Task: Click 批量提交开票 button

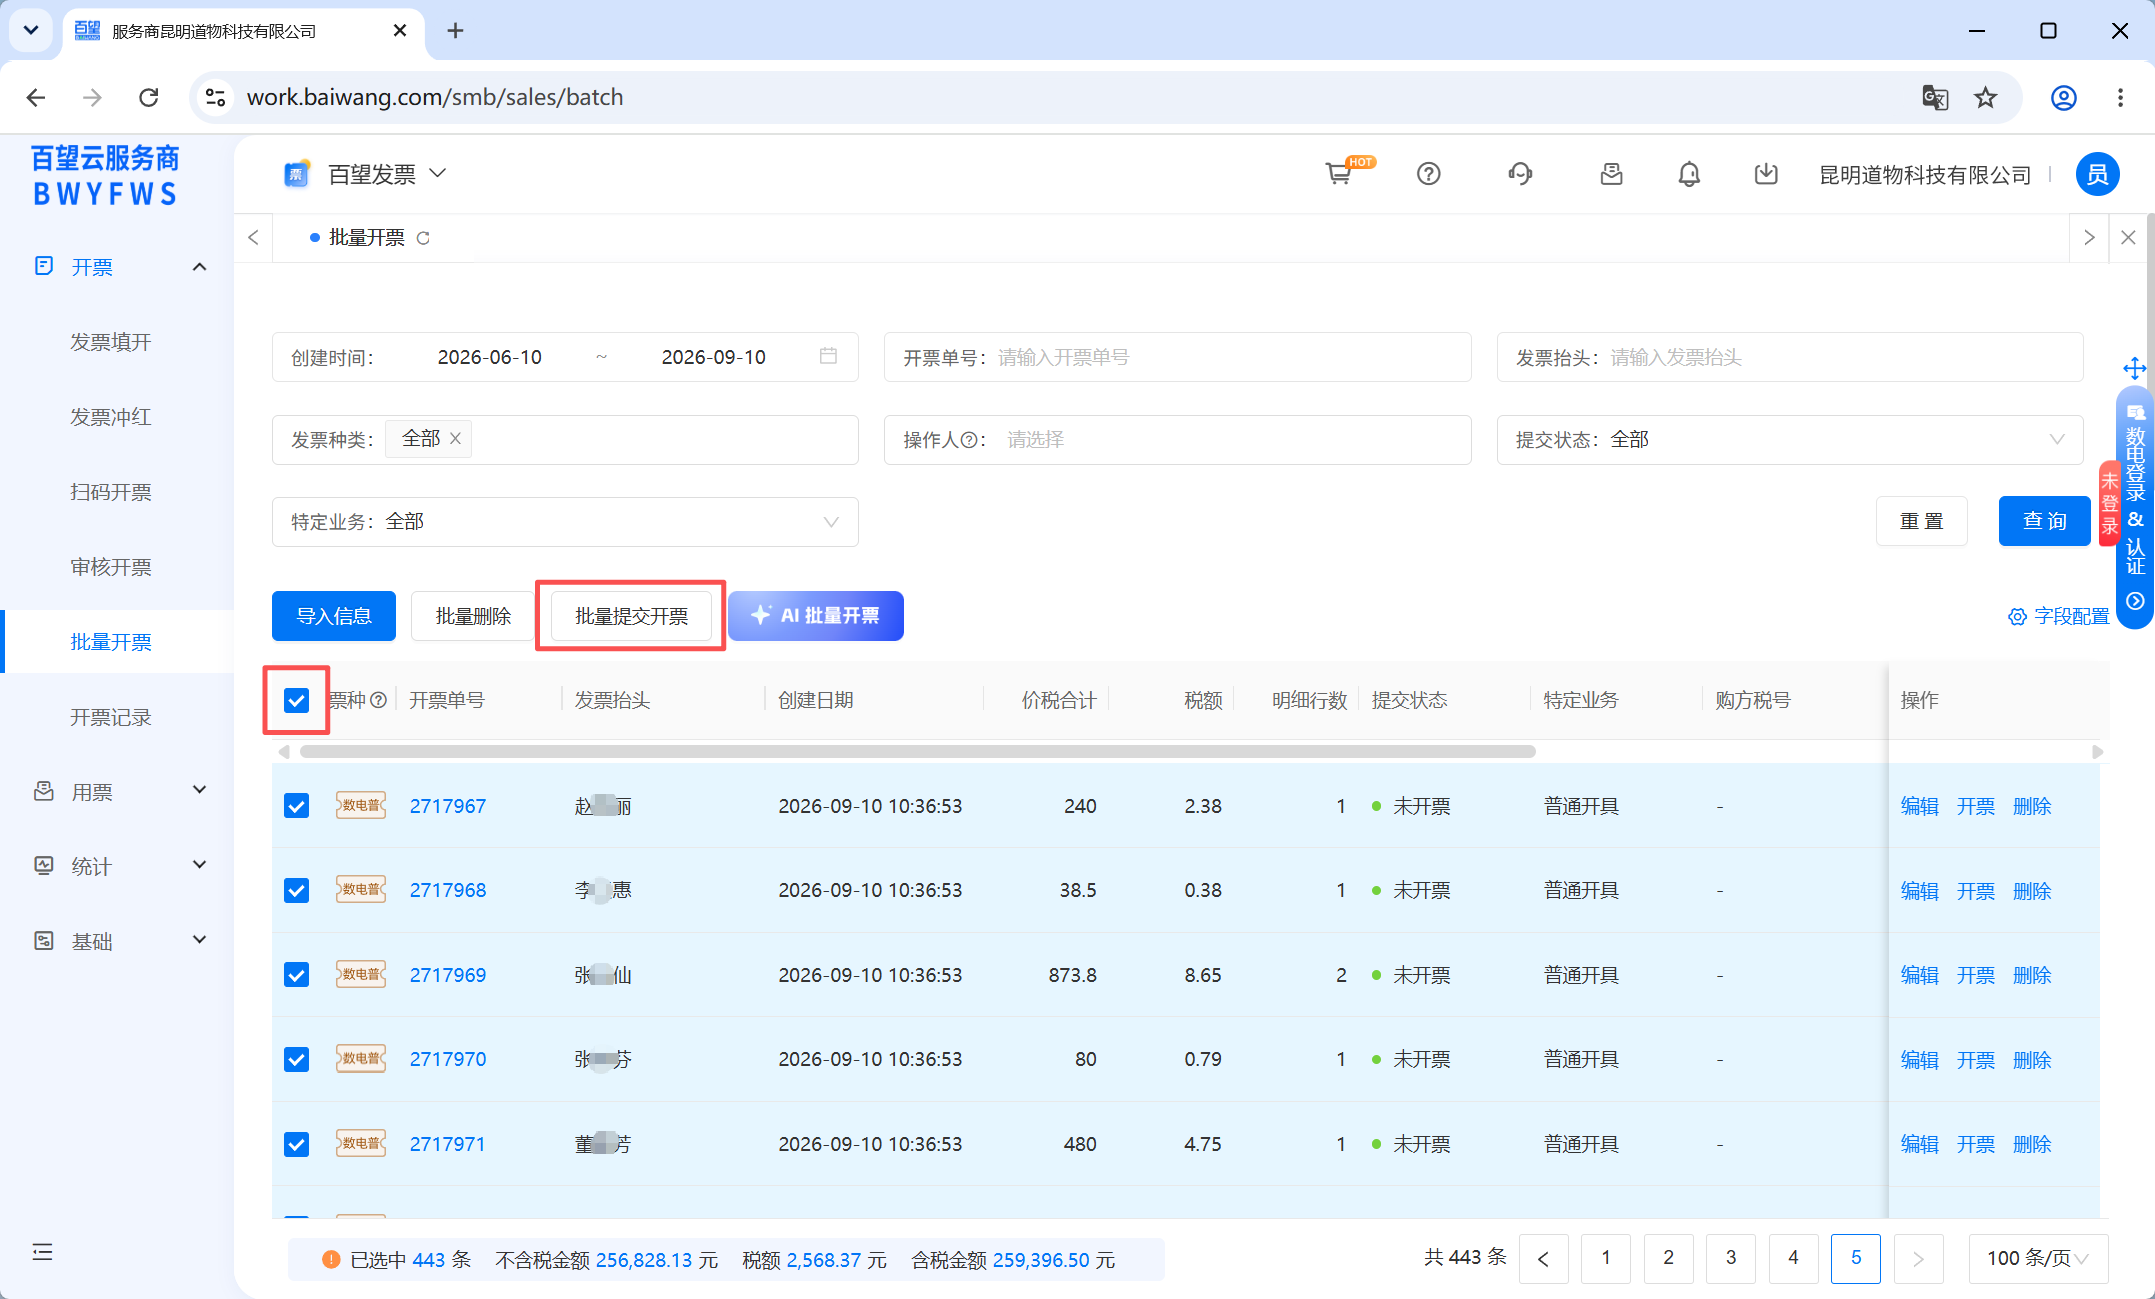Action: (632, 616)
